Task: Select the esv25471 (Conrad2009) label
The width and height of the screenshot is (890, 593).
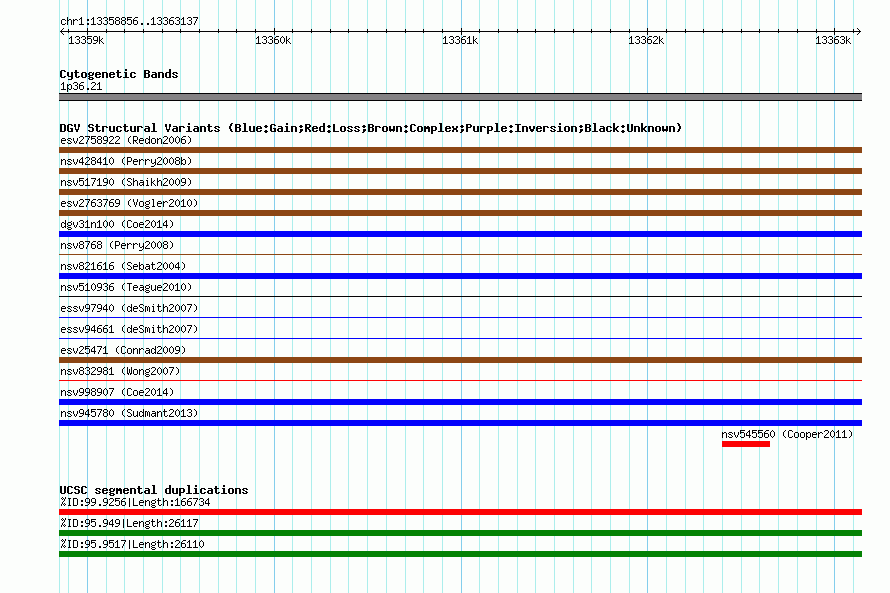Action: (x=123, y=350)
